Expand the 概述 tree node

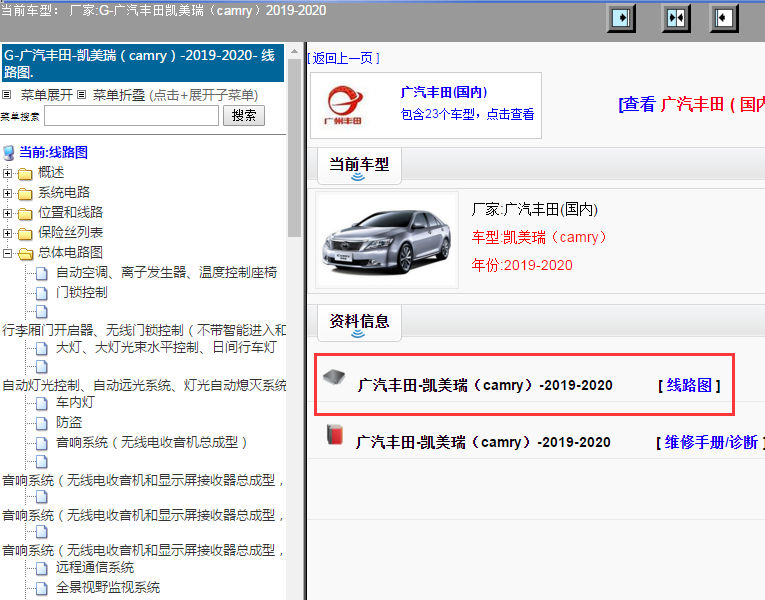[x=7, y=173]
